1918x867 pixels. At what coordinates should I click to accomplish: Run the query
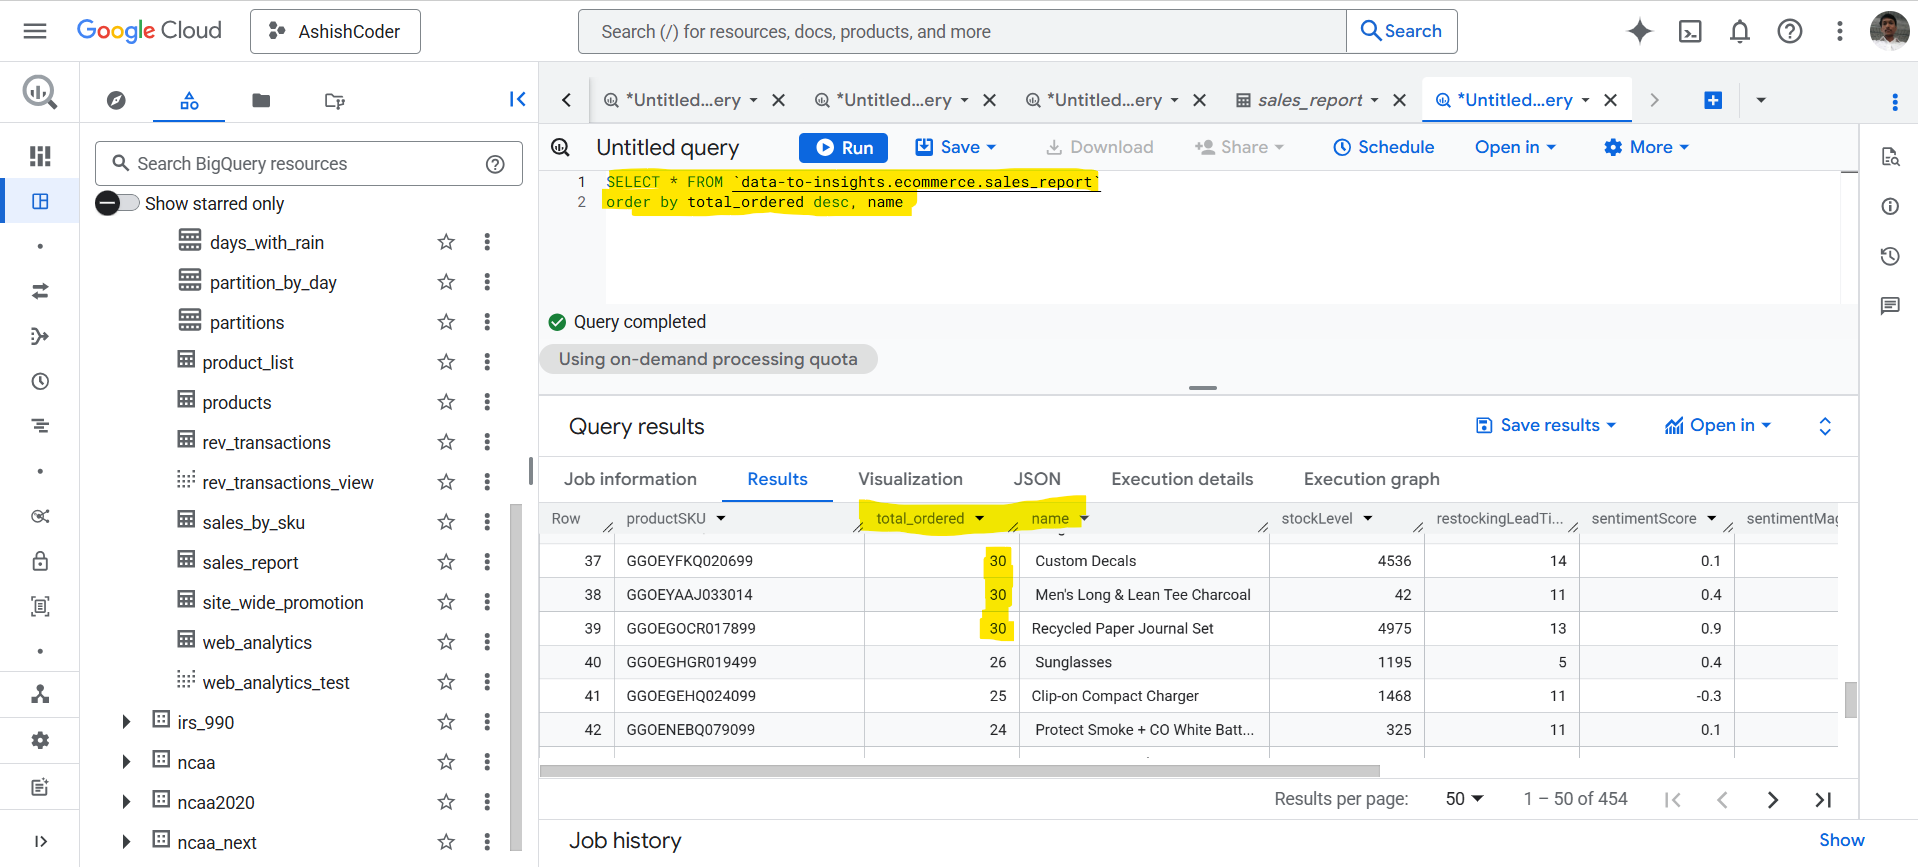point(844,147)
